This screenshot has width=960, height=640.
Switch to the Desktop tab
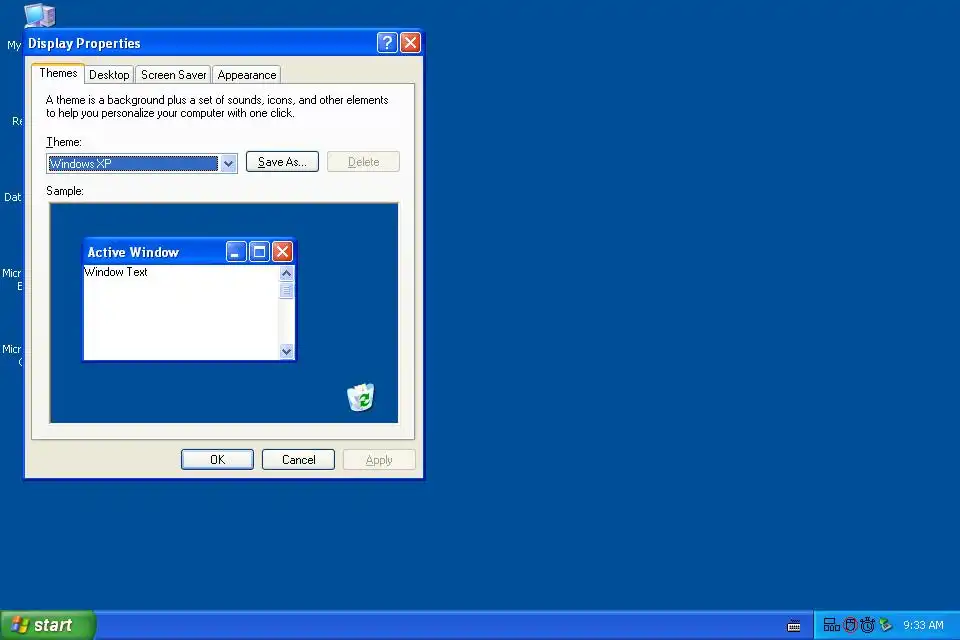coord(109,75)
